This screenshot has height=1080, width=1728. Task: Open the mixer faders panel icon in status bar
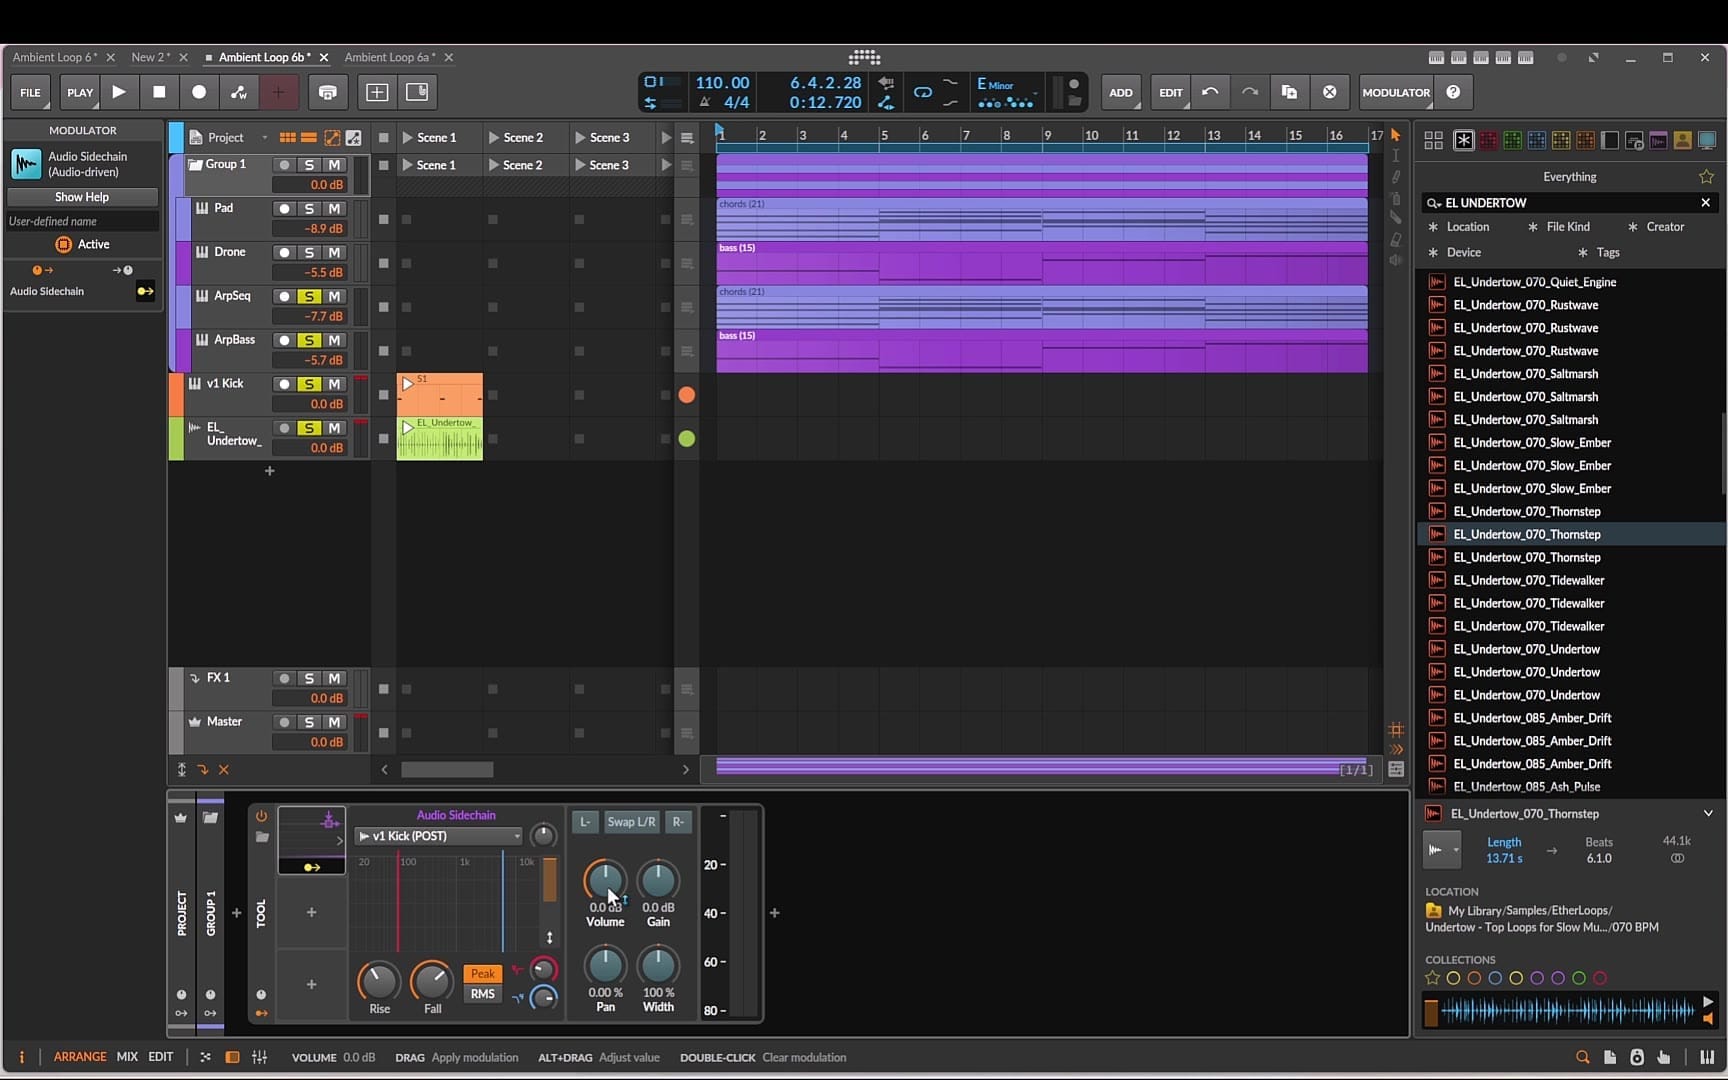260,1057
